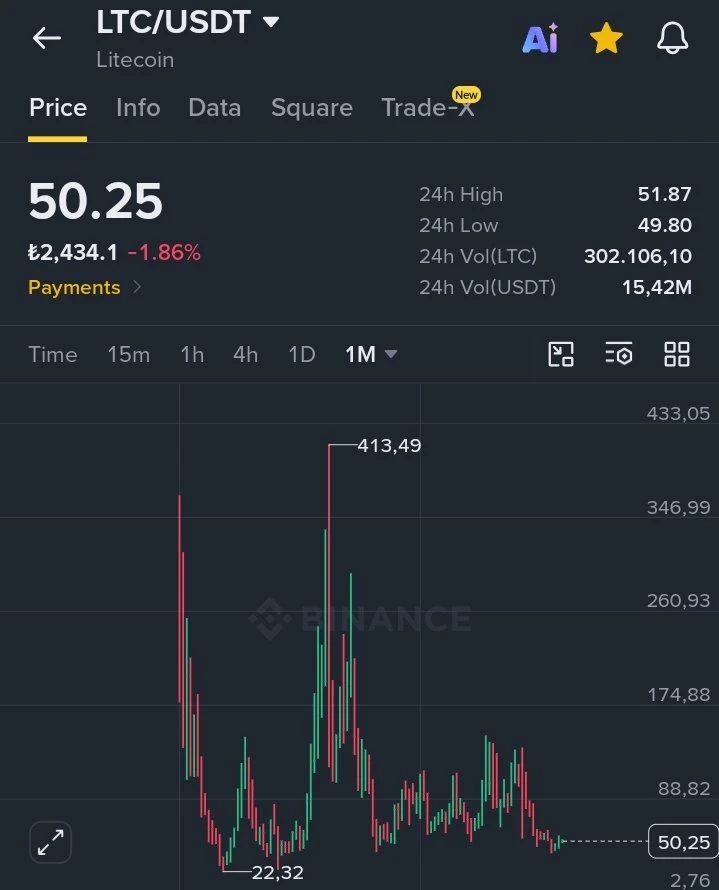This screenshot has height=890, width=719.
Task: Click the 24h Vol(LTC) value 302.106,10
Action: click(x=638, y=256)
